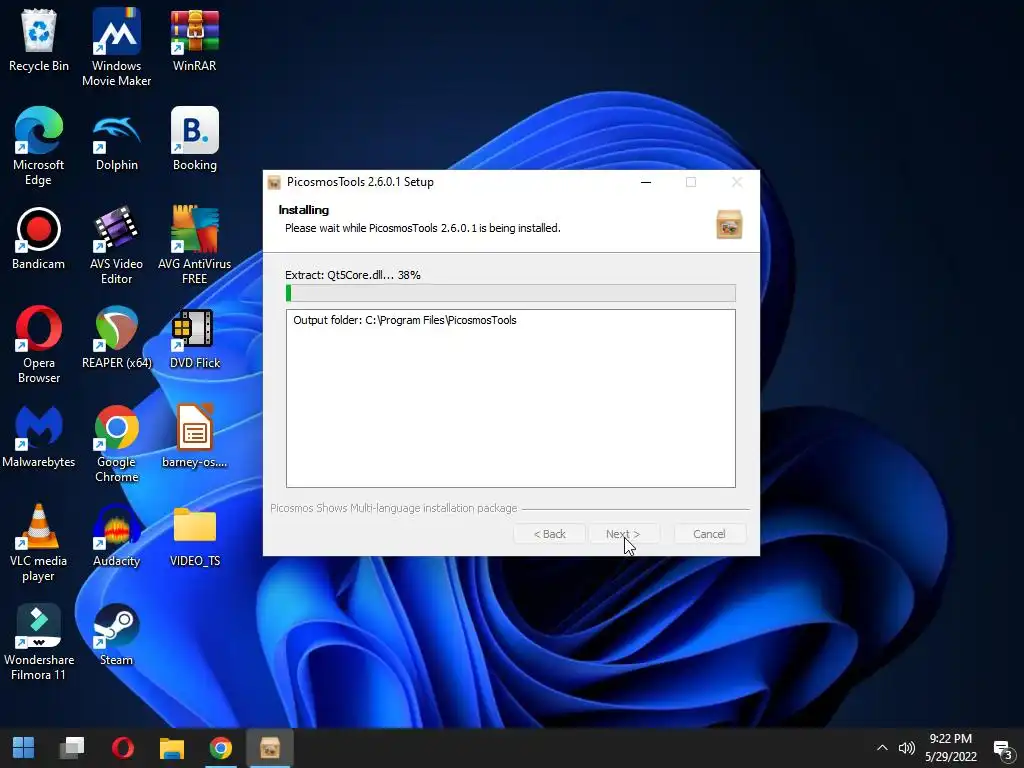Click the installer package icon in header
This screenshot has width=1024, height=768.
[x=729, y=225]
